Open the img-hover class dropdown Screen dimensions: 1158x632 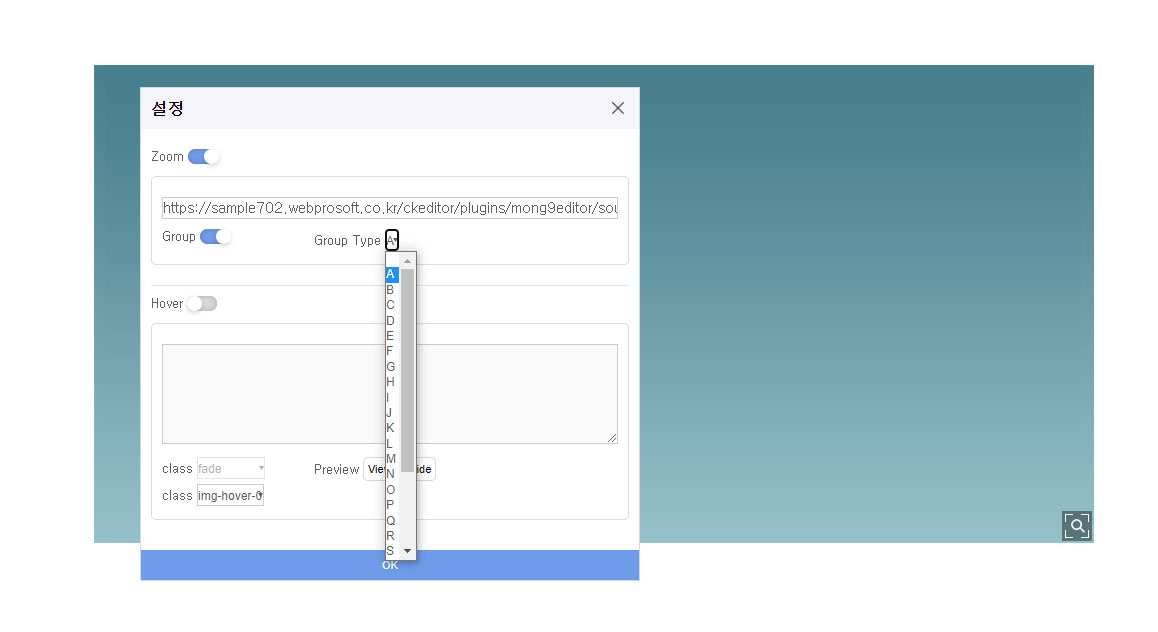(x=231, y=495)
